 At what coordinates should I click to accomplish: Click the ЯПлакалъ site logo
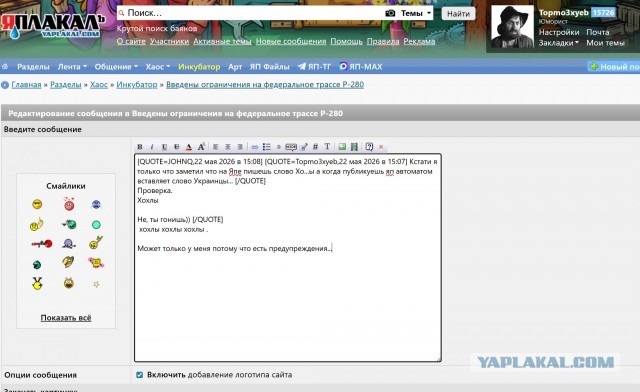coord(53,25)
